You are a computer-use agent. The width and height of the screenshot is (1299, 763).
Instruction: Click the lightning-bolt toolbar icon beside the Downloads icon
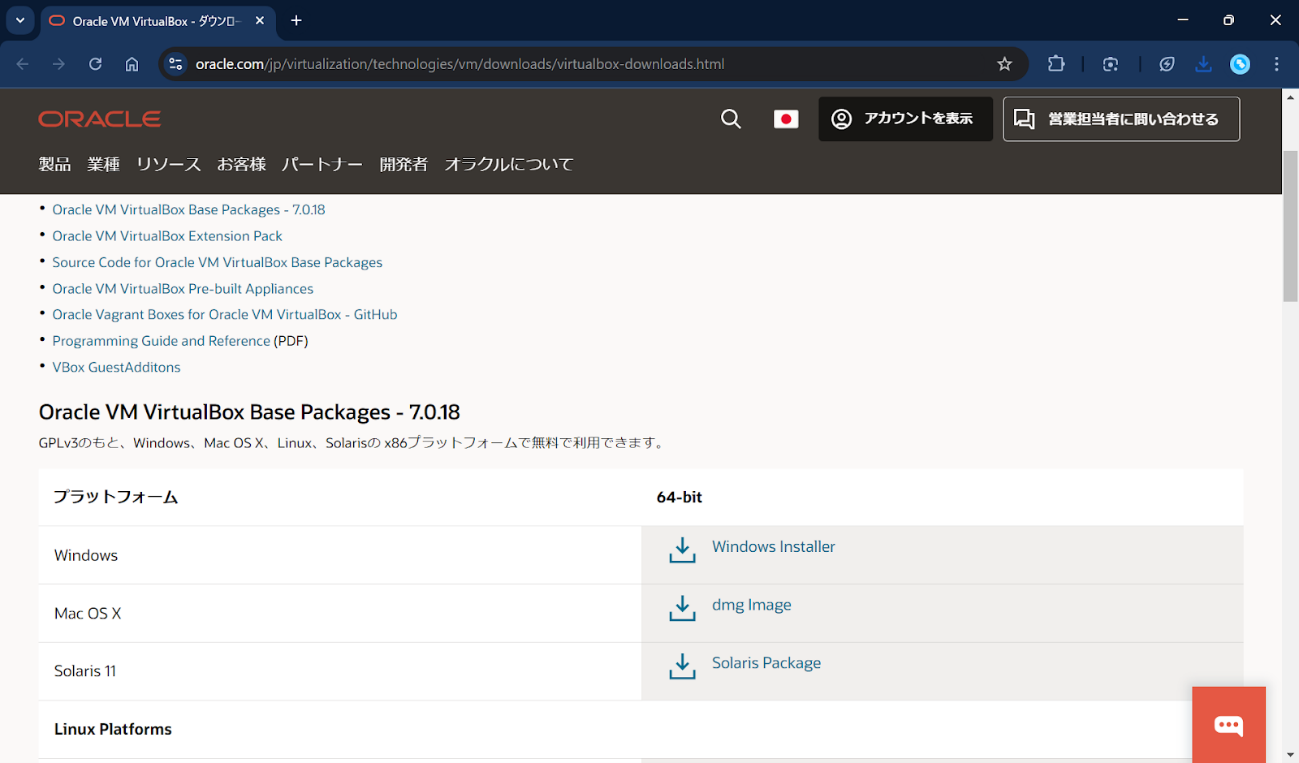[x=1167, y=64]
